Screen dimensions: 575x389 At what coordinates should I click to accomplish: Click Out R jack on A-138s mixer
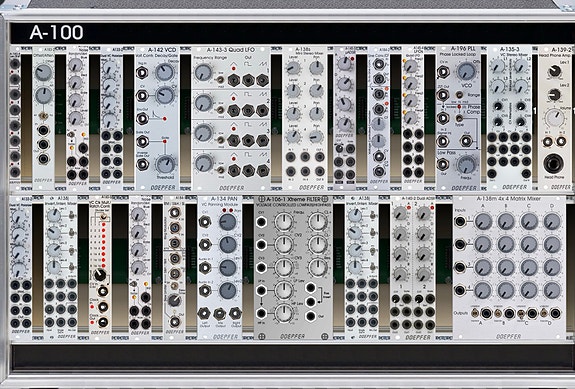tap(320, 171)
